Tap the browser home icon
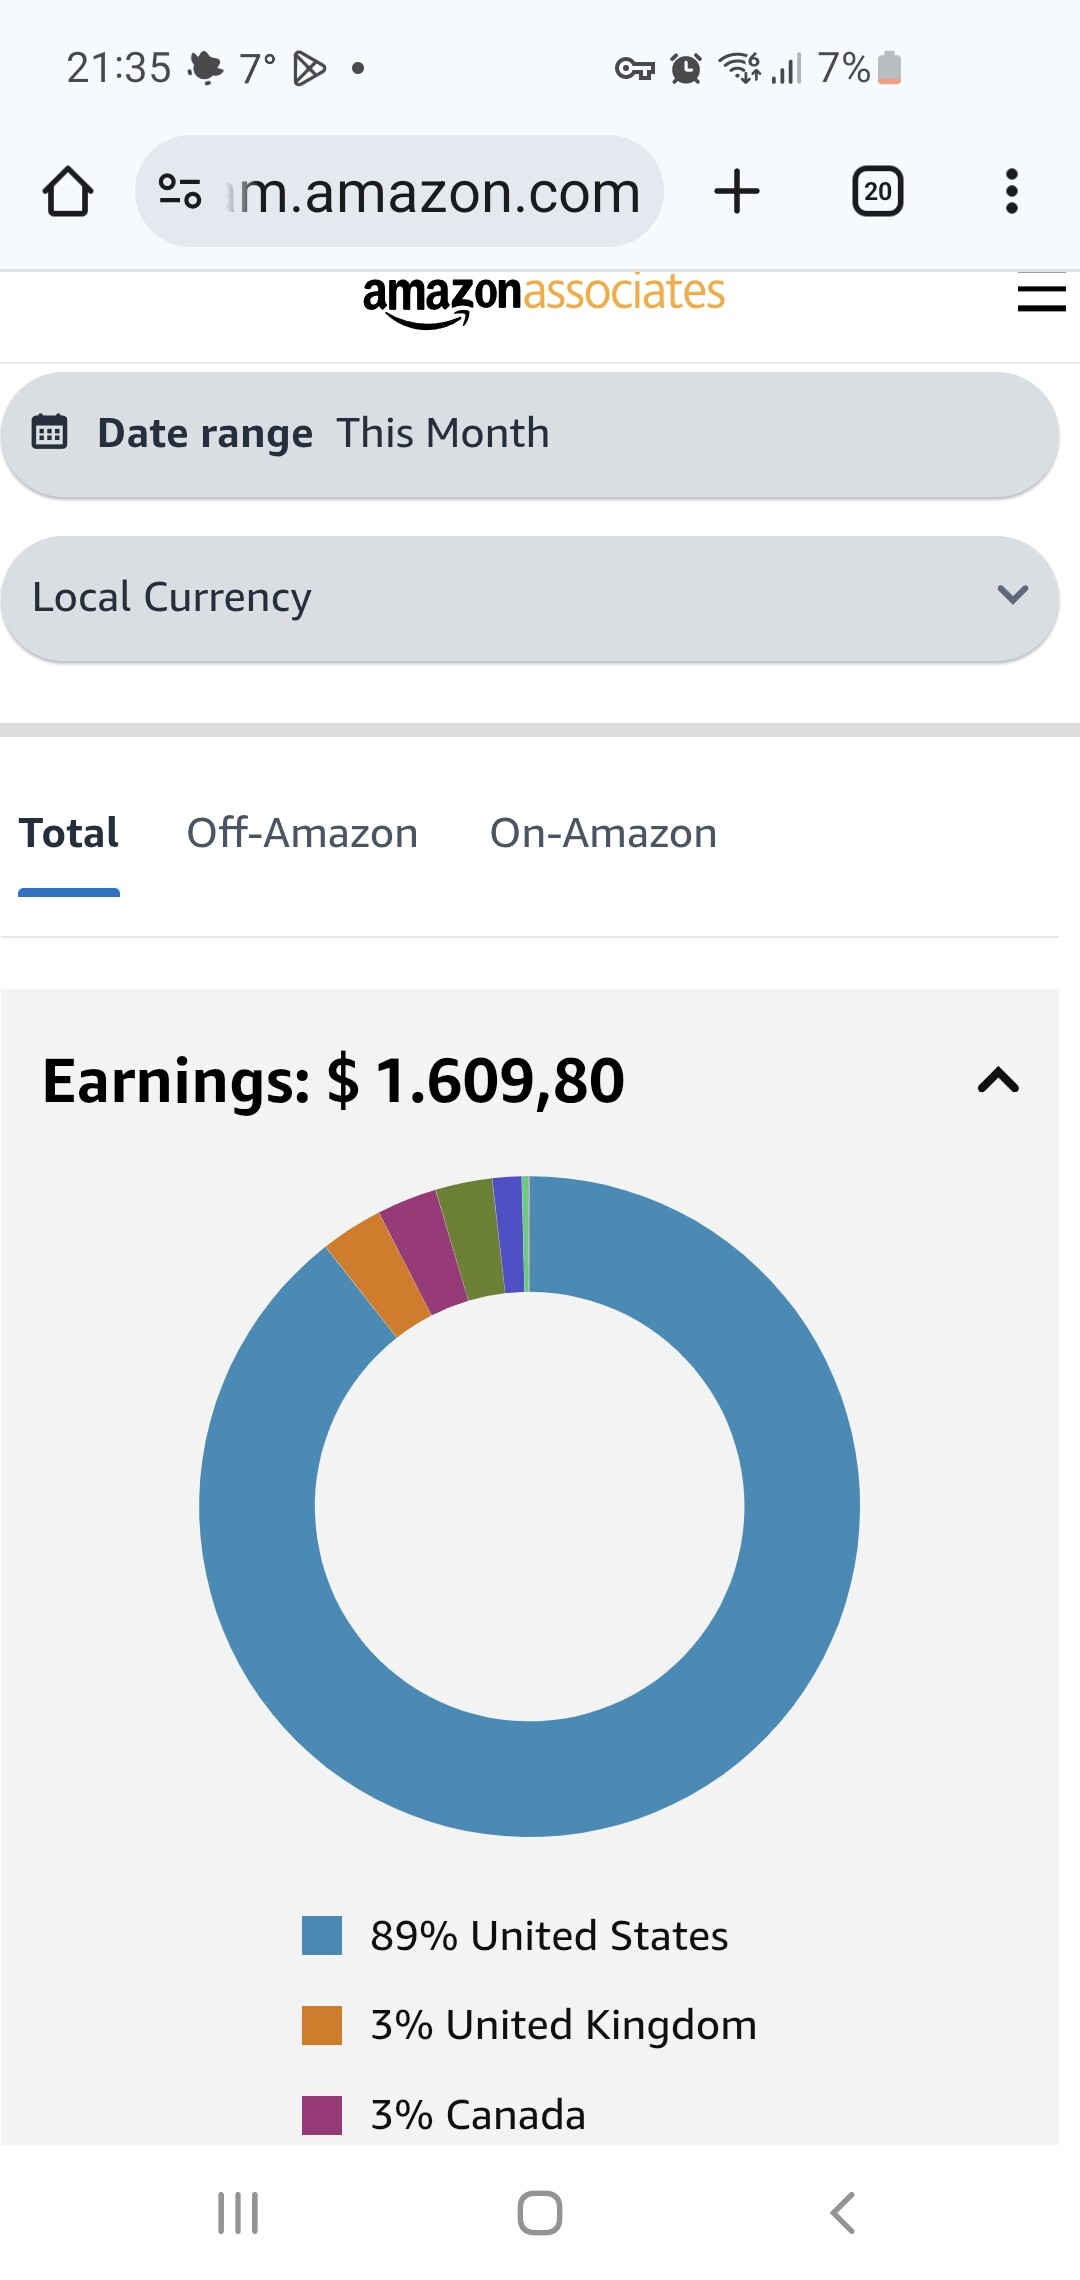 (x=68, y=191)
